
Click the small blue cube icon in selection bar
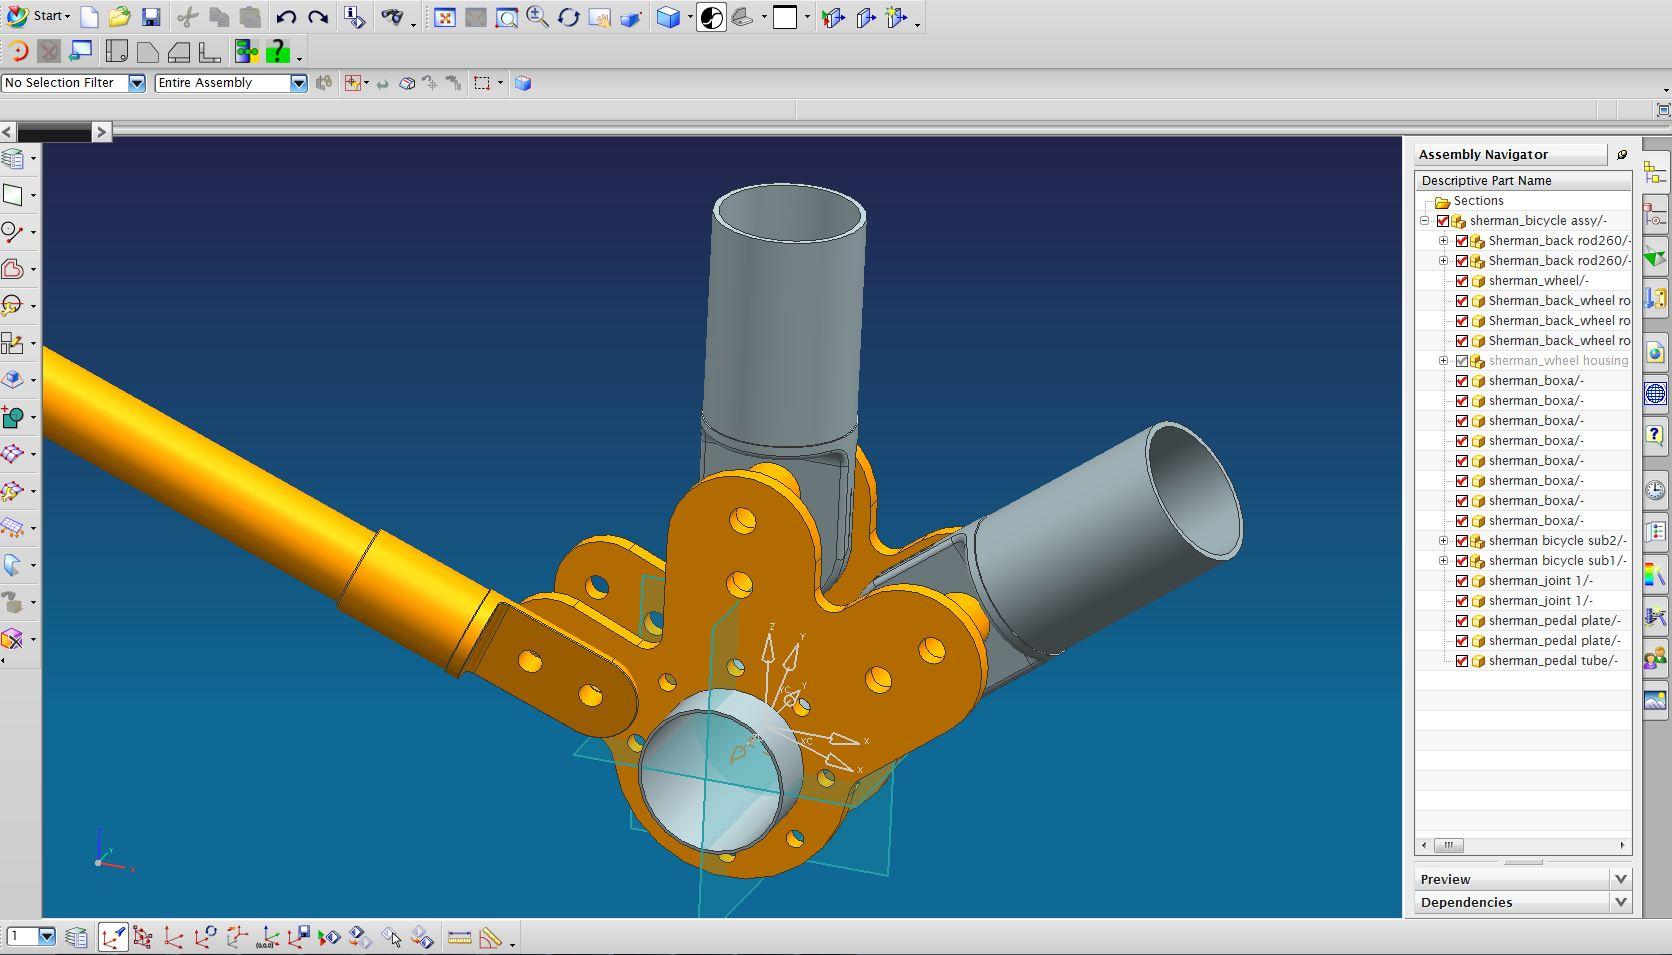pyautogui.click(x=523, y=83)
